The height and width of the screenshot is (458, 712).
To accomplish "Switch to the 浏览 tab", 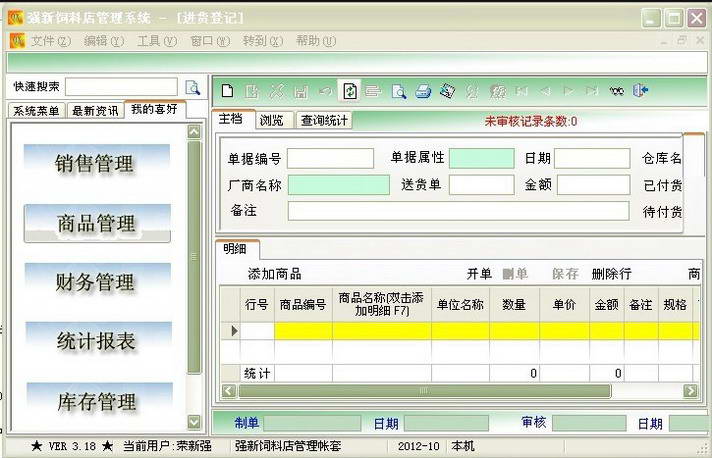I will tap(273, 121).
